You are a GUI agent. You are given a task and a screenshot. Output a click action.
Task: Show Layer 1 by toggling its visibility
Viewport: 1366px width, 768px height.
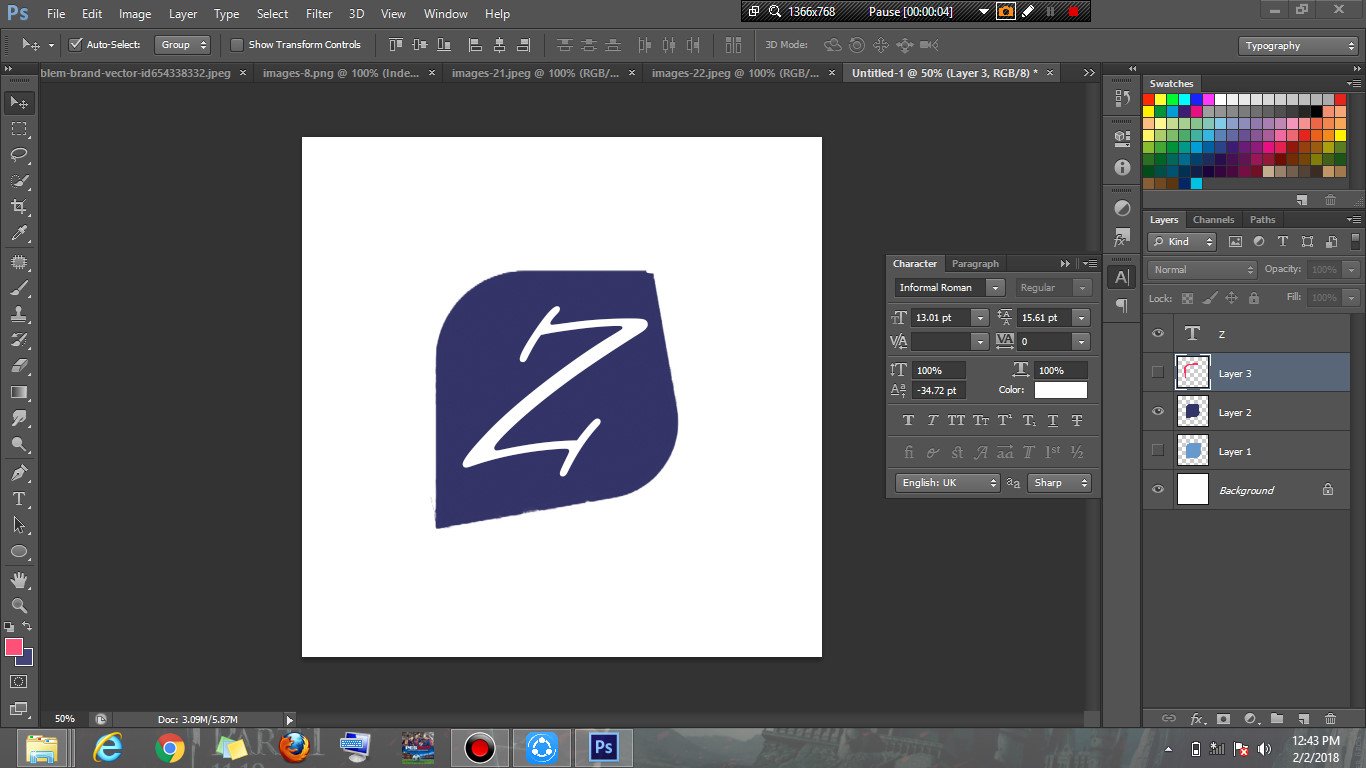(x=1158, y=451)
